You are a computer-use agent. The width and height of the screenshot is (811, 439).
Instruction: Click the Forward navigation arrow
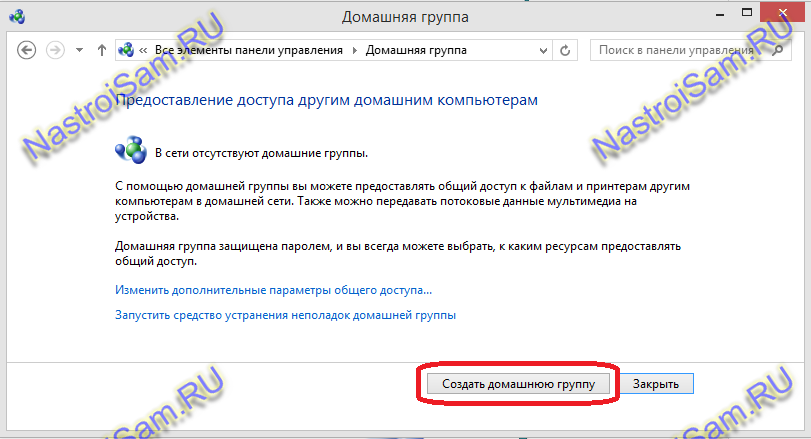(55, 50)
